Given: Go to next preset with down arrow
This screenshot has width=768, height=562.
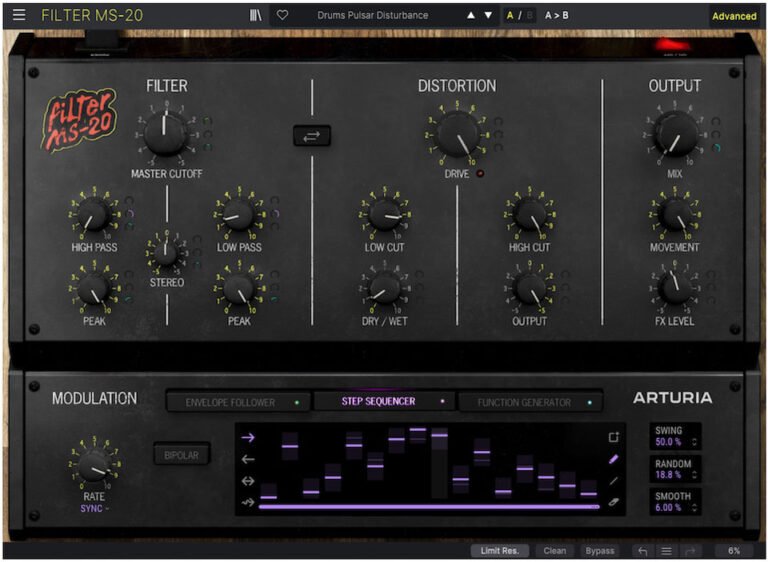Looking at the screenshot, I should (x=488, y=15).
